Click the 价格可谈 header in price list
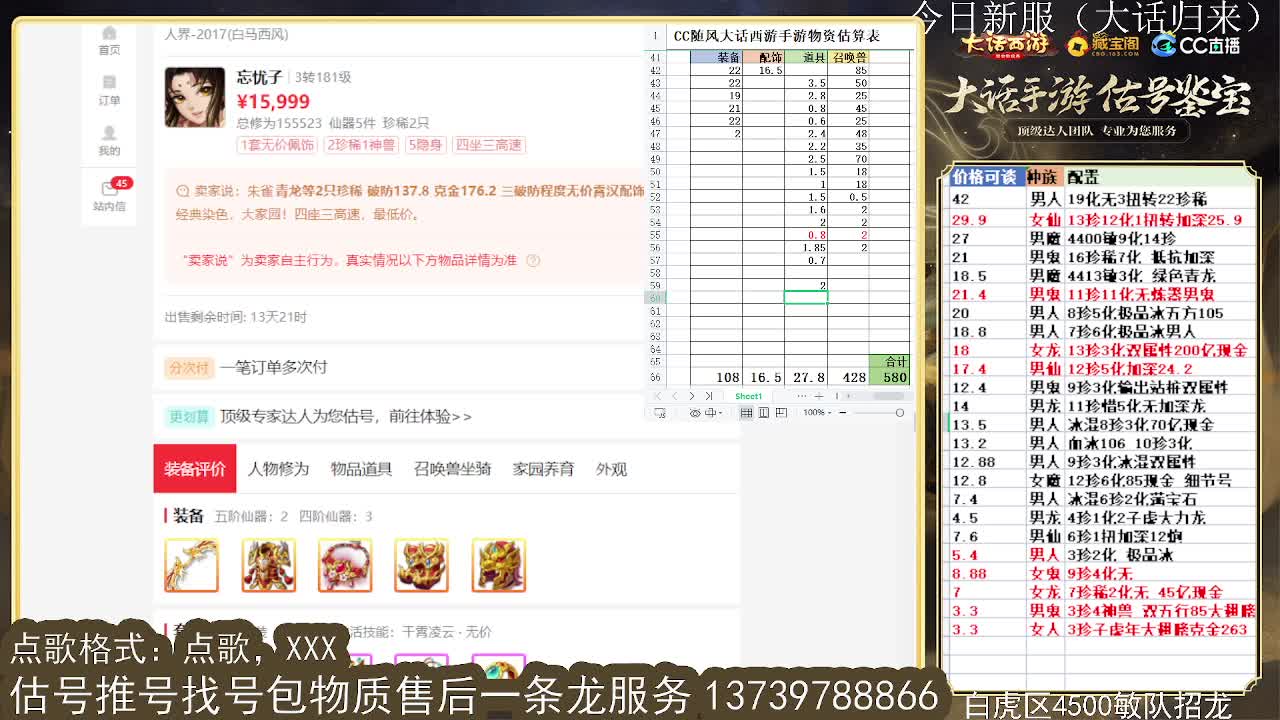The height and width of the screenshot is (720, 1280). coord(985,177)
